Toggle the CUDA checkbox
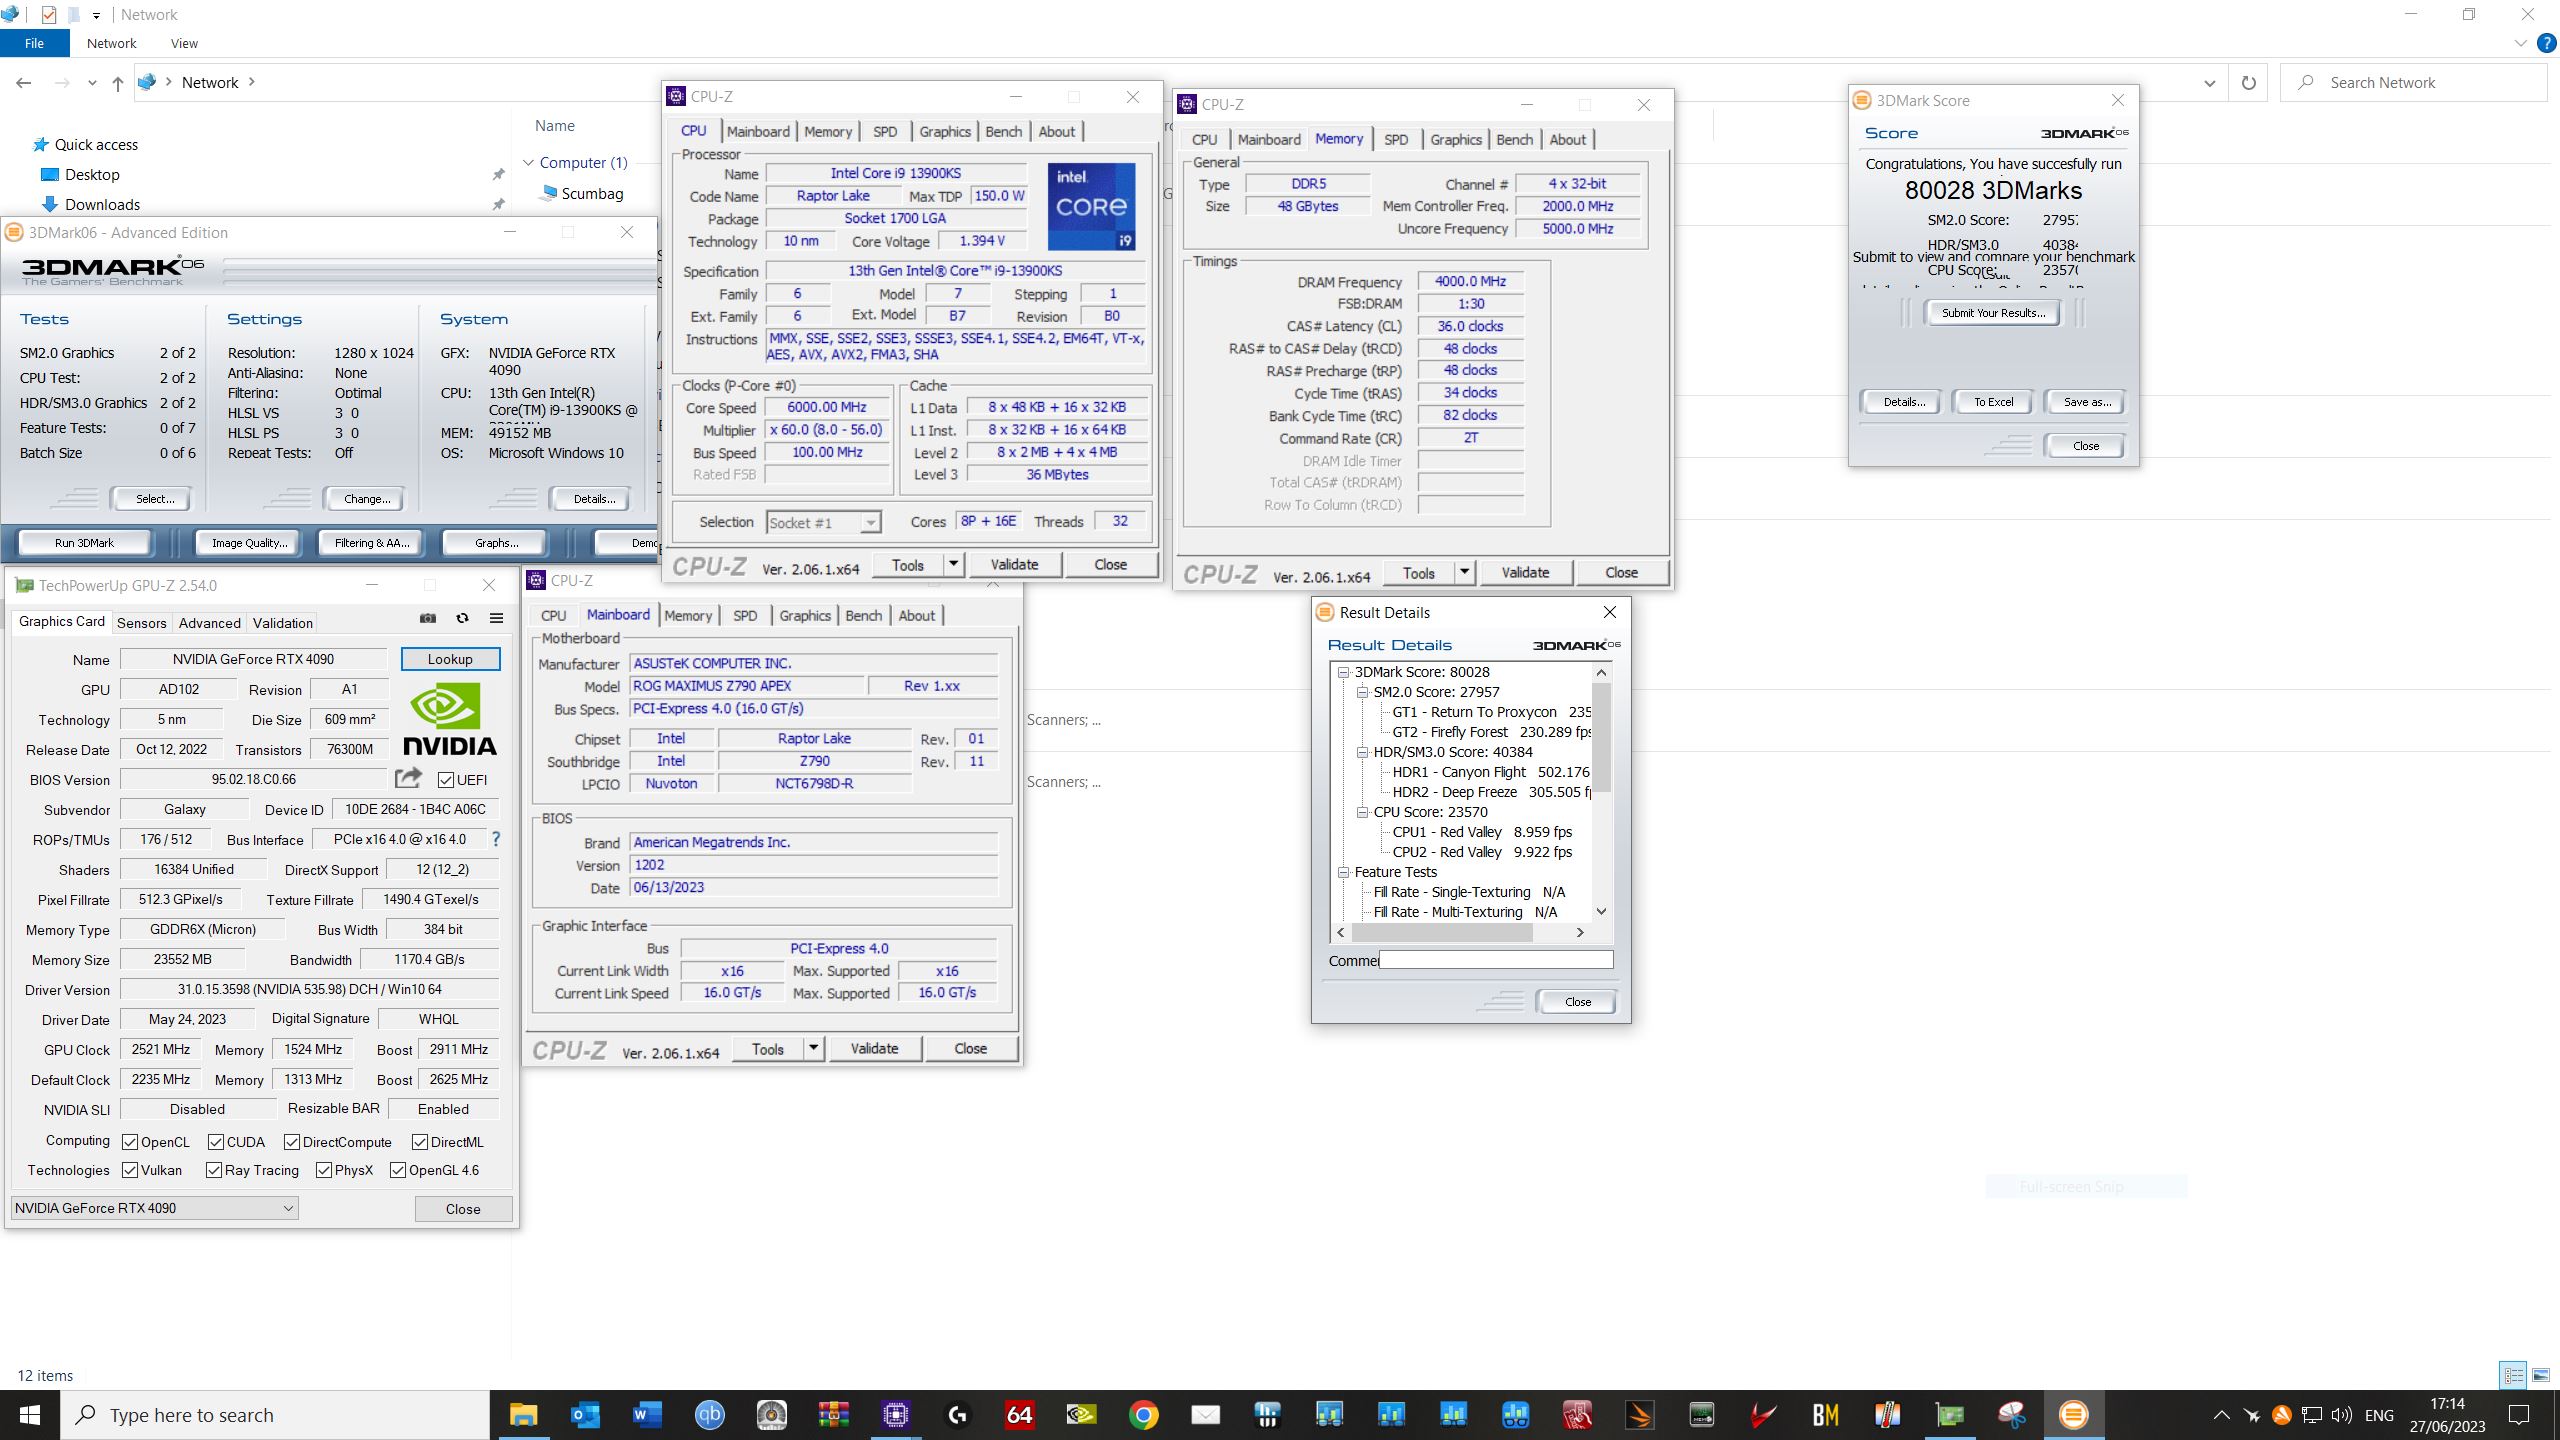 click(x=216, y=1142)
